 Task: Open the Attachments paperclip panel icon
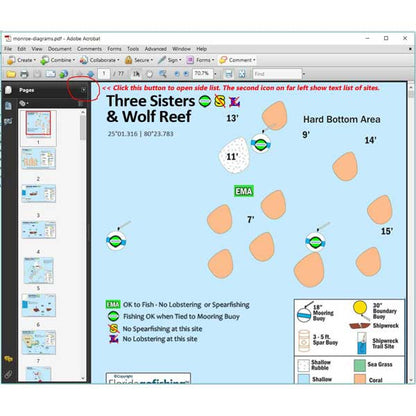pos(8,374)
